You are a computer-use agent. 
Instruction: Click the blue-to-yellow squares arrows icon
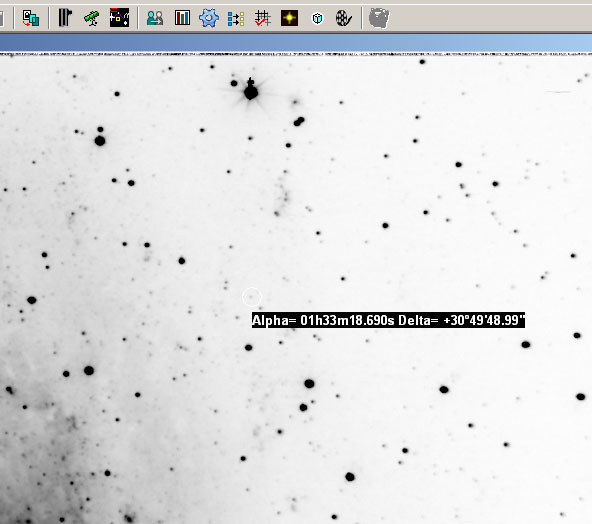(236, 18)
